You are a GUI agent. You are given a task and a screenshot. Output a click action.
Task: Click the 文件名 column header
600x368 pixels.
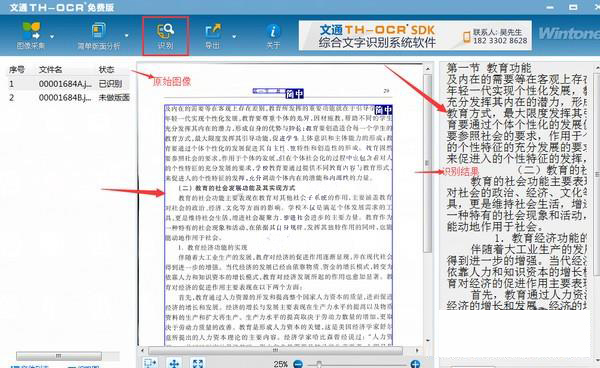(x=50, y=70)
